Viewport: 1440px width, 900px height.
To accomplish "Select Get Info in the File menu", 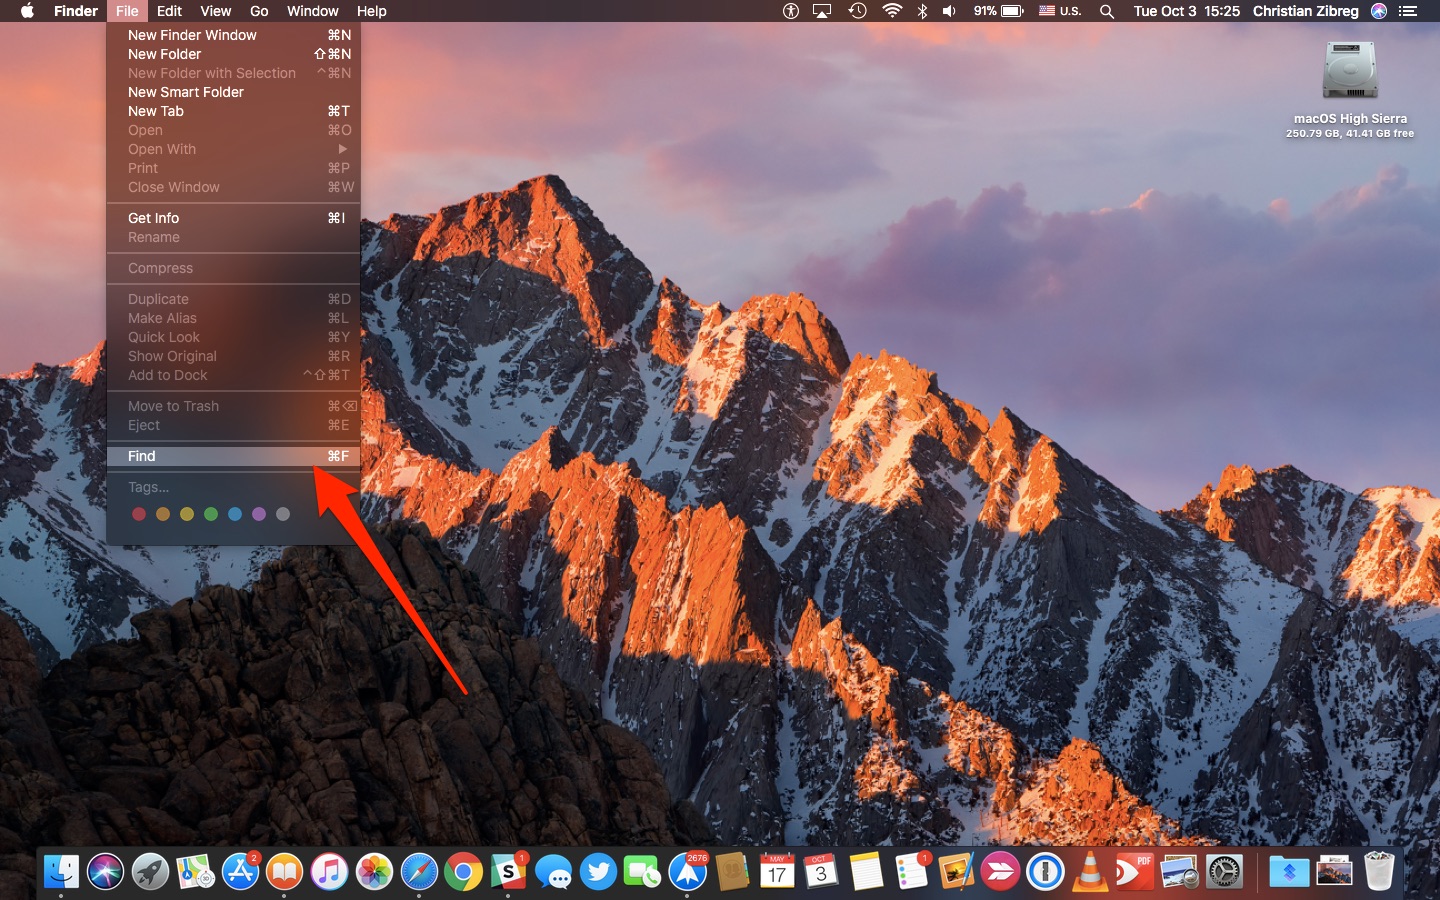I will (152, 217).
